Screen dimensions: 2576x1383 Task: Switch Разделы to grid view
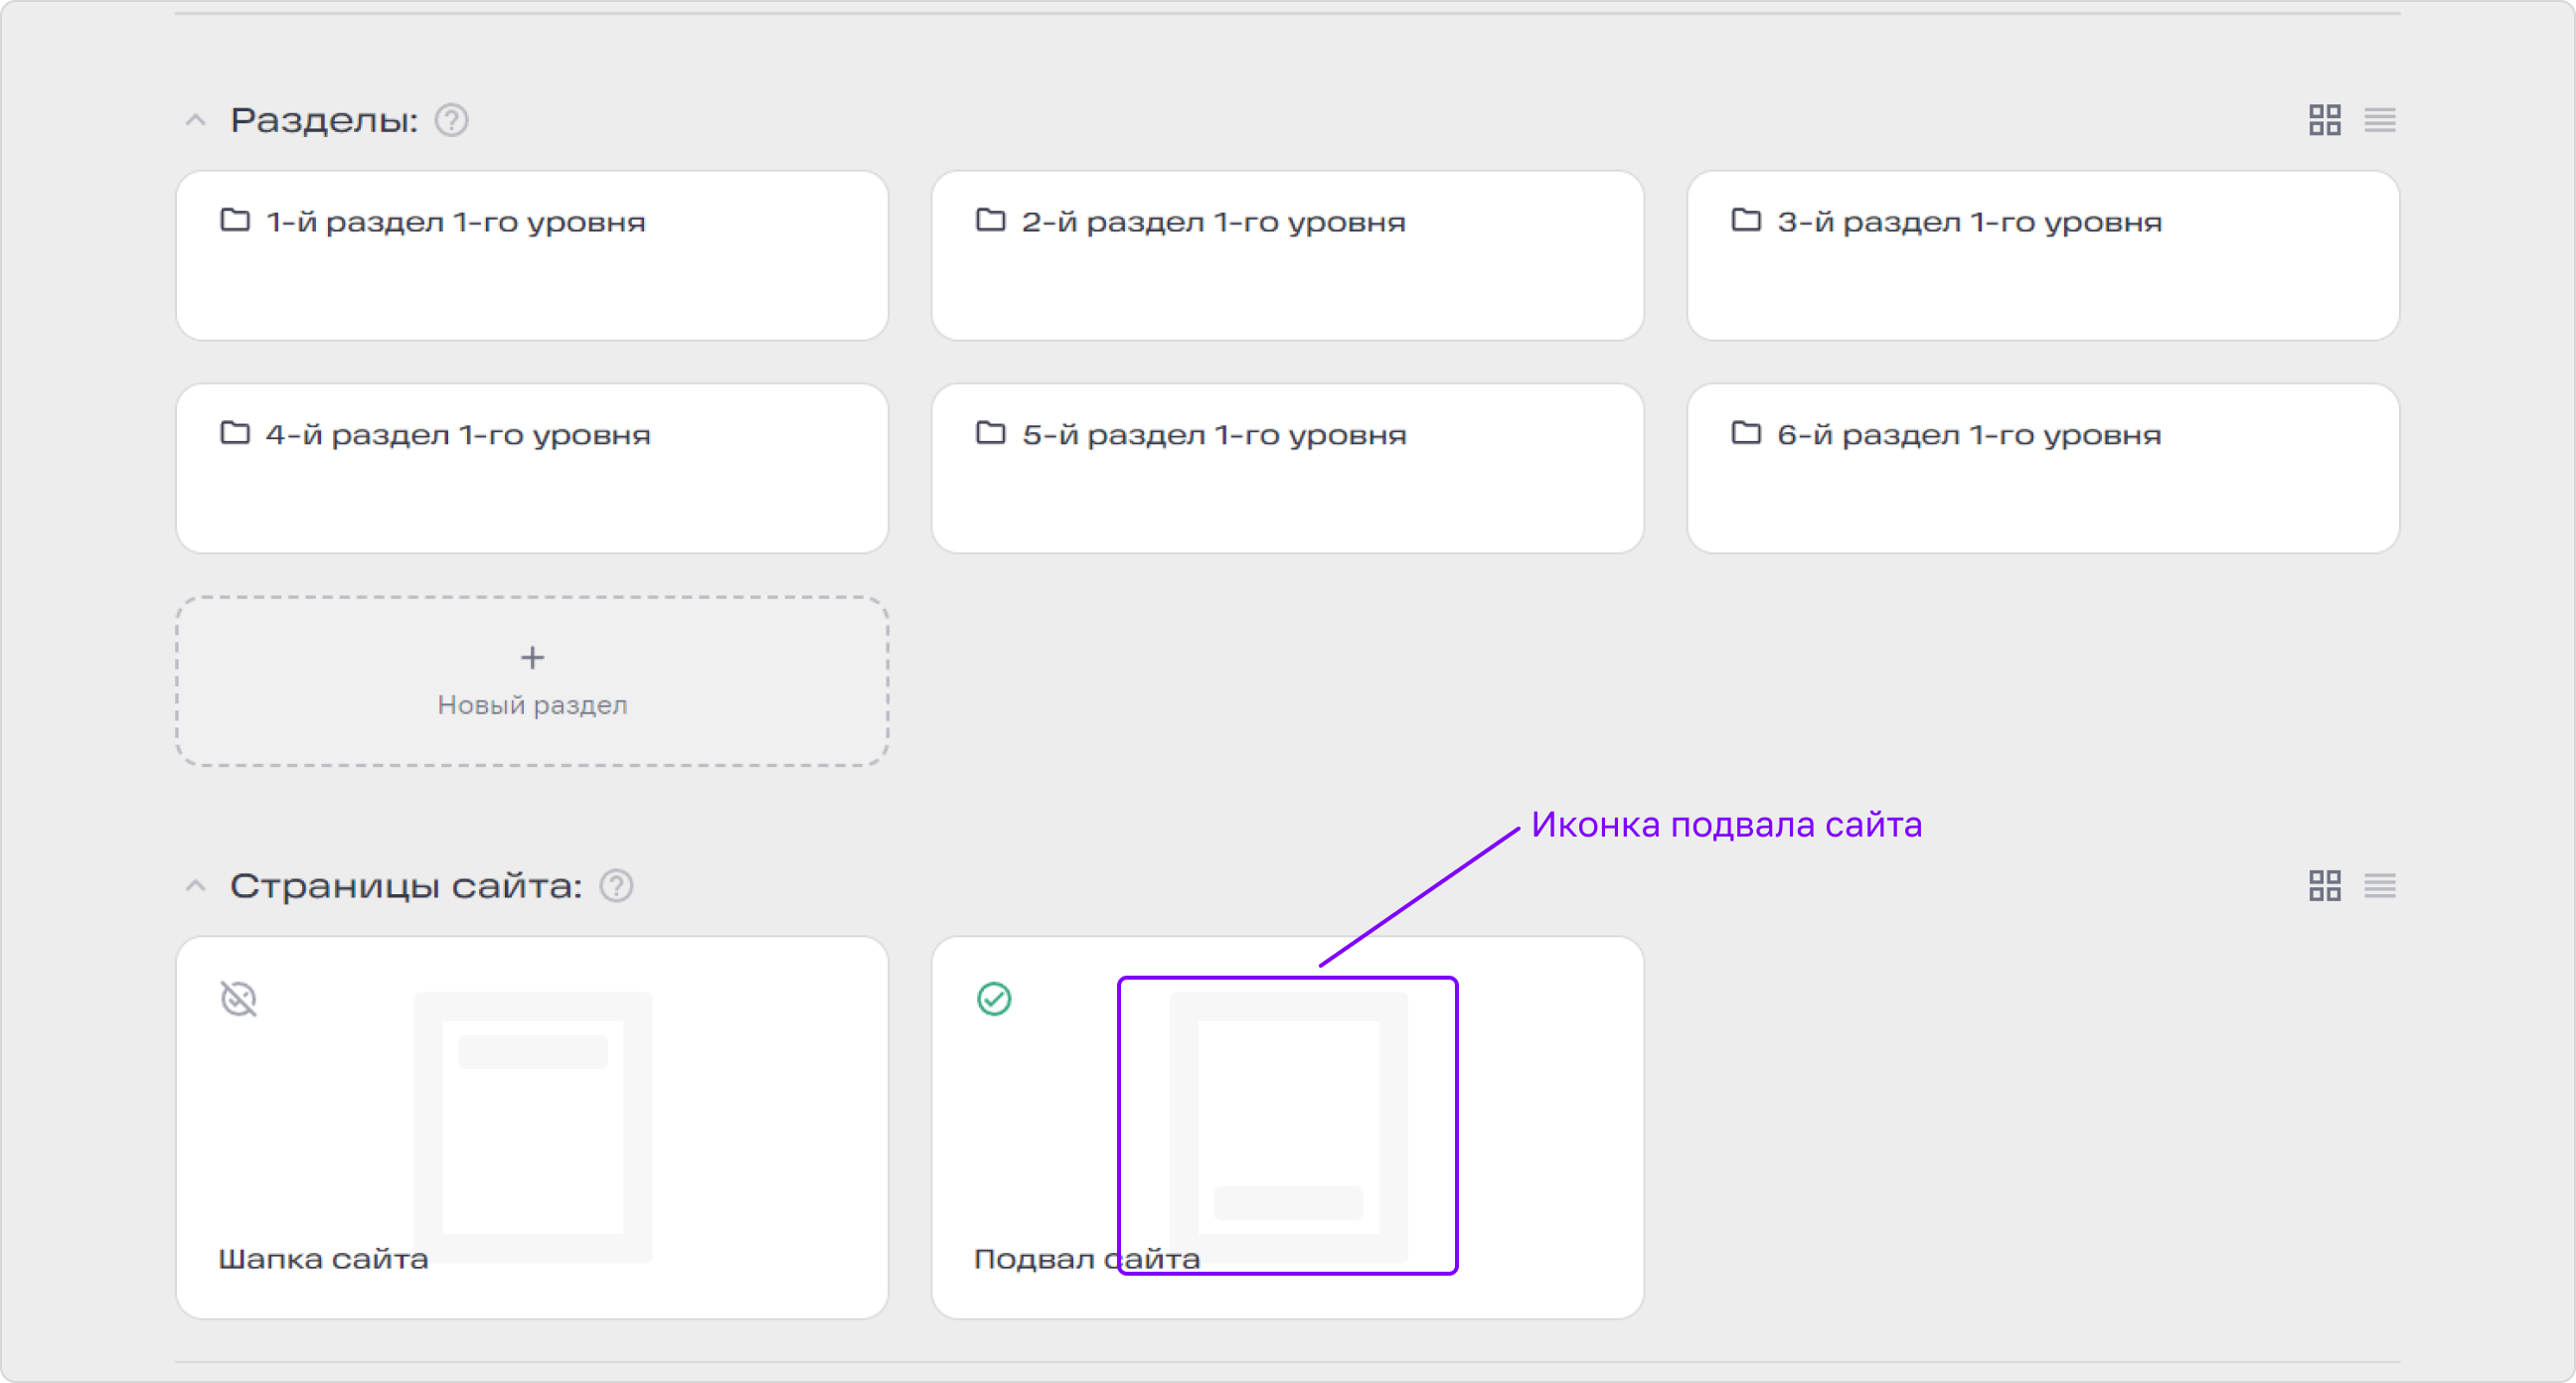(2324, 120)
